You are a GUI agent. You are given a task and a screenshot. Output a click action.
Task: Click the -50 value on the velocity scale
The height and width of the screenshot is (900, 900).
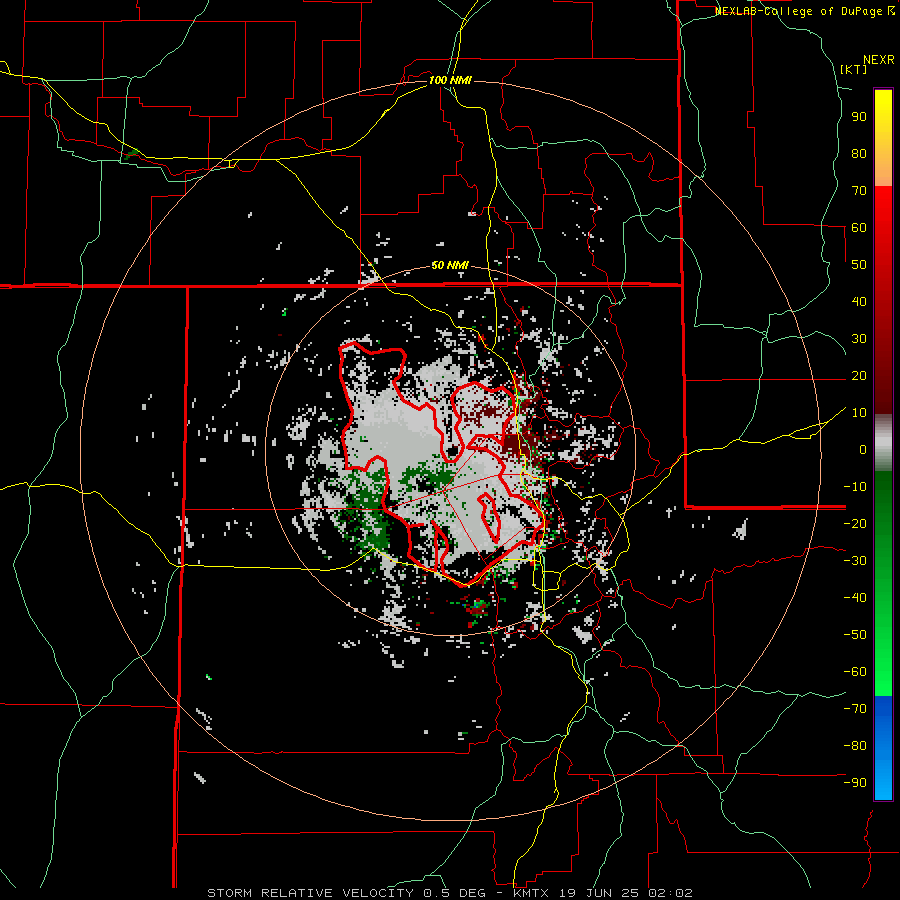click(x=855, y=635)
